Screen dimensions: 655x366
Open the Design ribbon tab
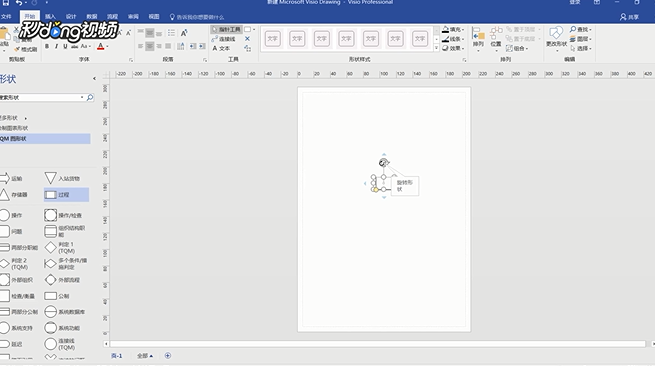tap(71, 17)
